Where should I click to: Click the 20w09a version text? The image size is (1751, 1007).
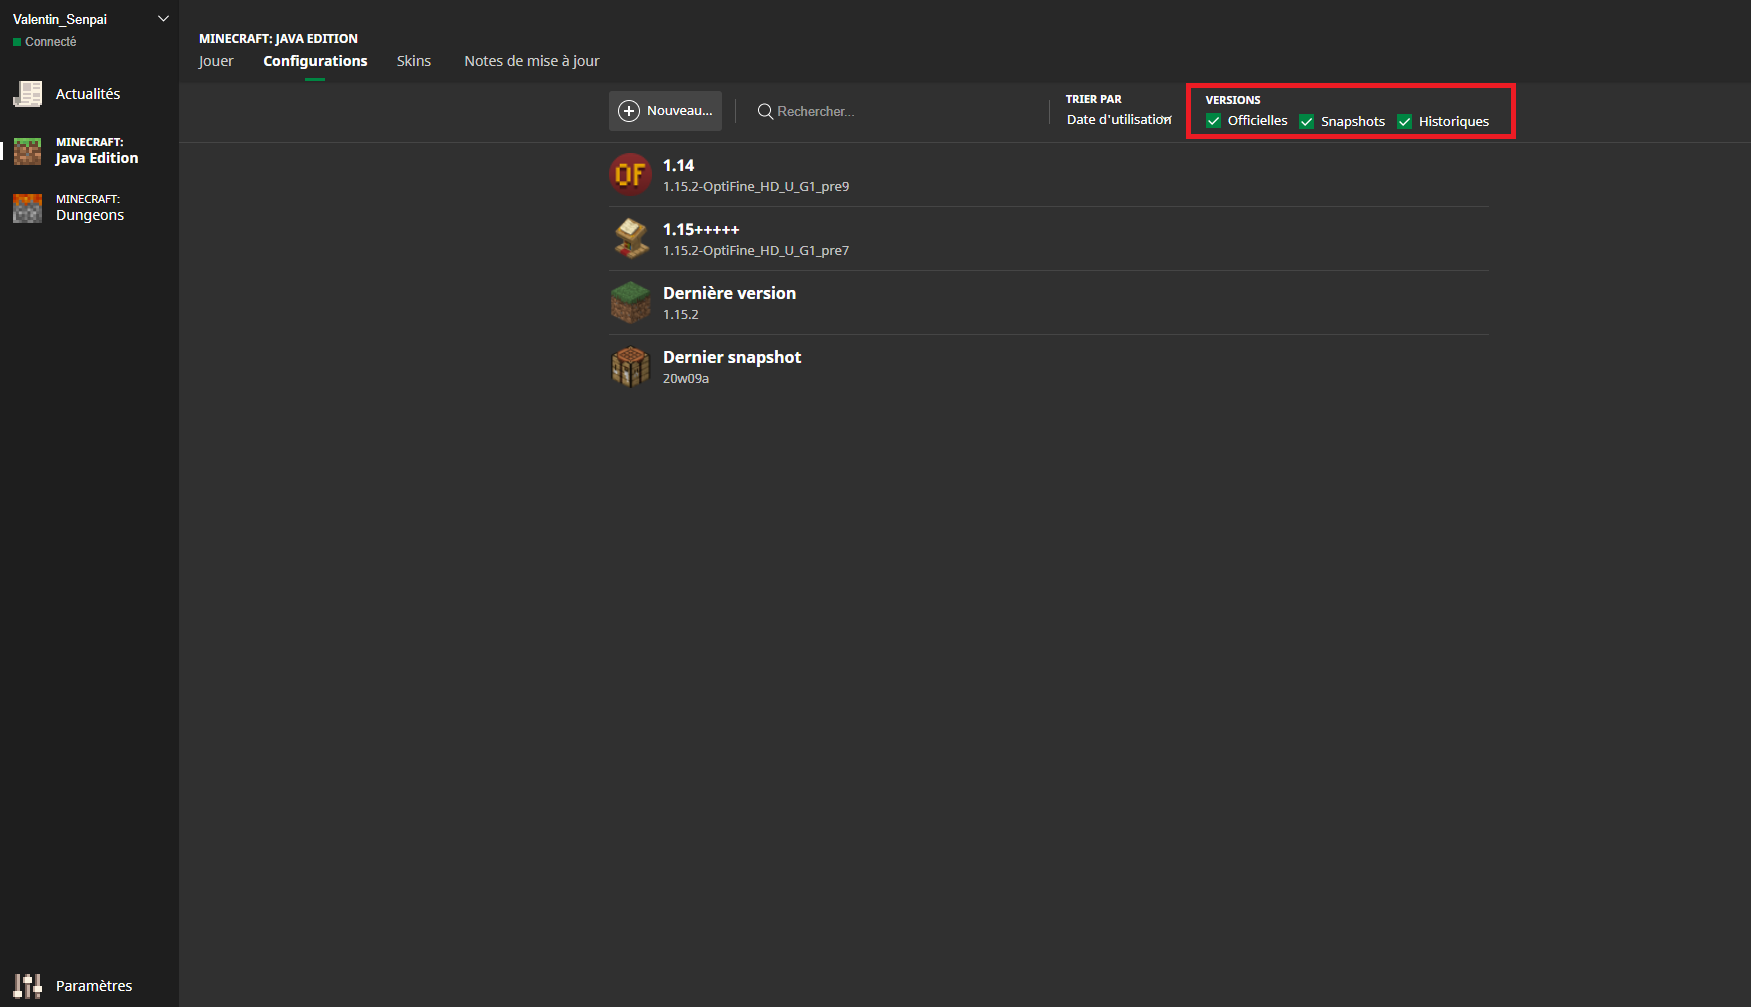(x=686, y=379)
